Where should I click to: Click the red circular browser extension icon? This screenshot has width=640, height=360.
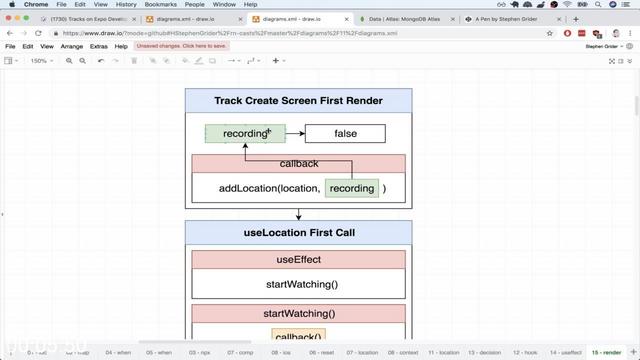(567, 33)
